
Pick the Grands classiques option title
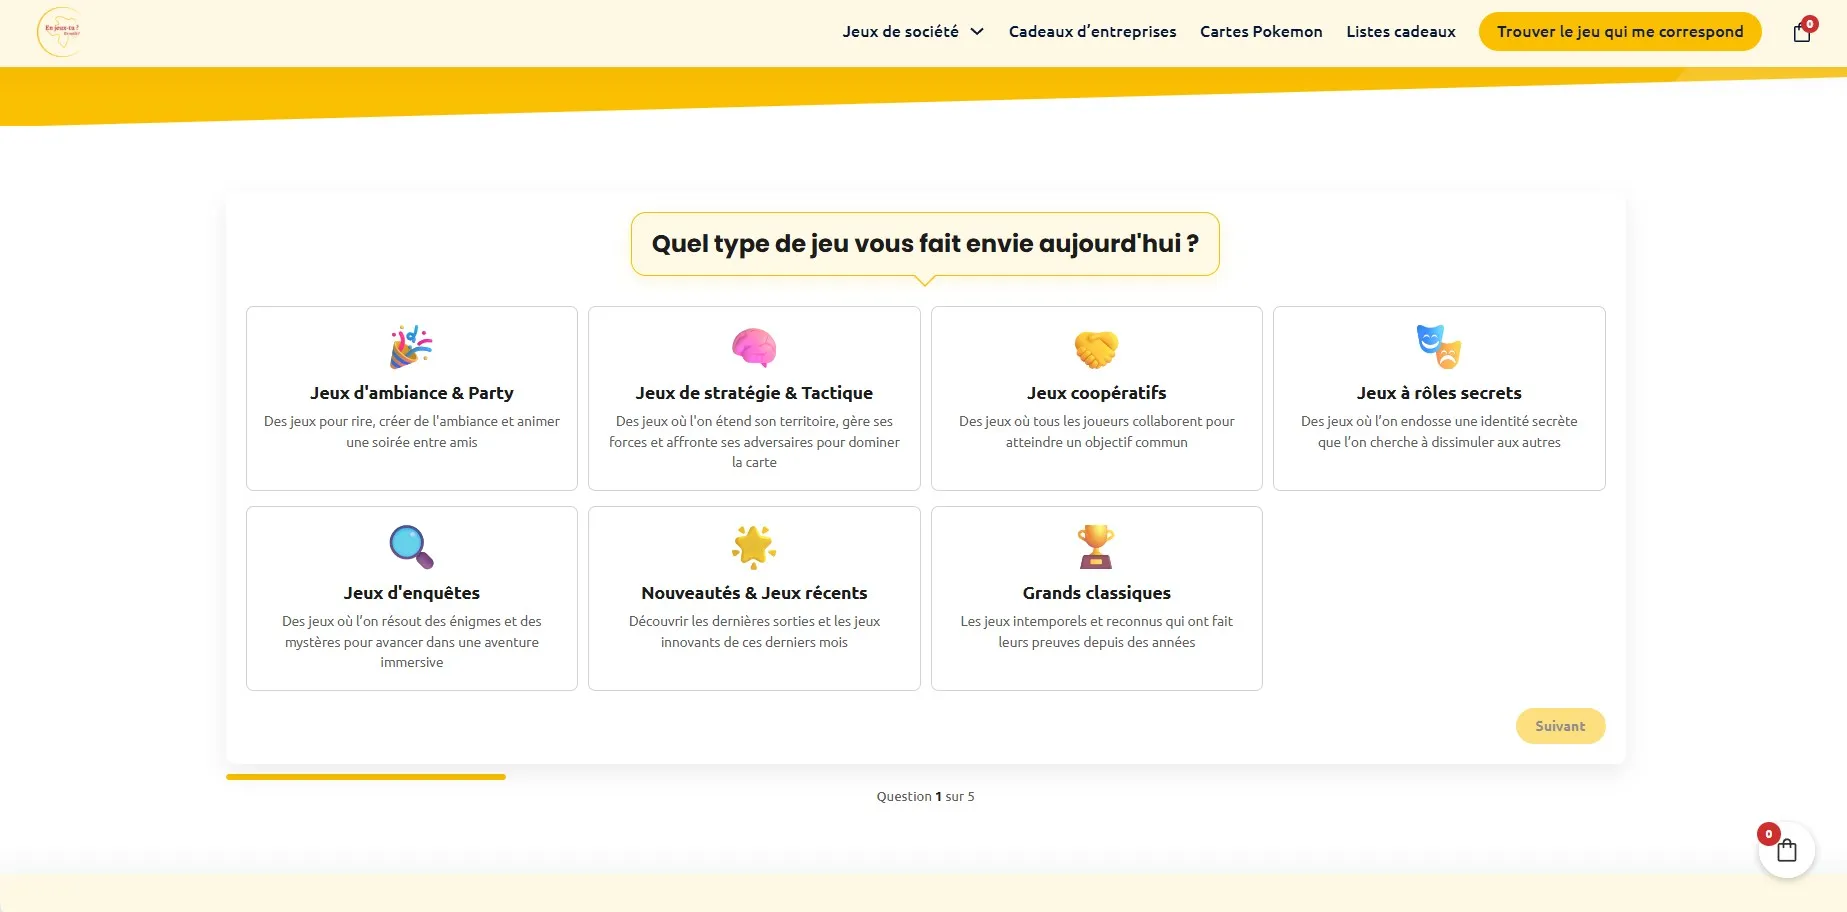[x=1096, y=593]
